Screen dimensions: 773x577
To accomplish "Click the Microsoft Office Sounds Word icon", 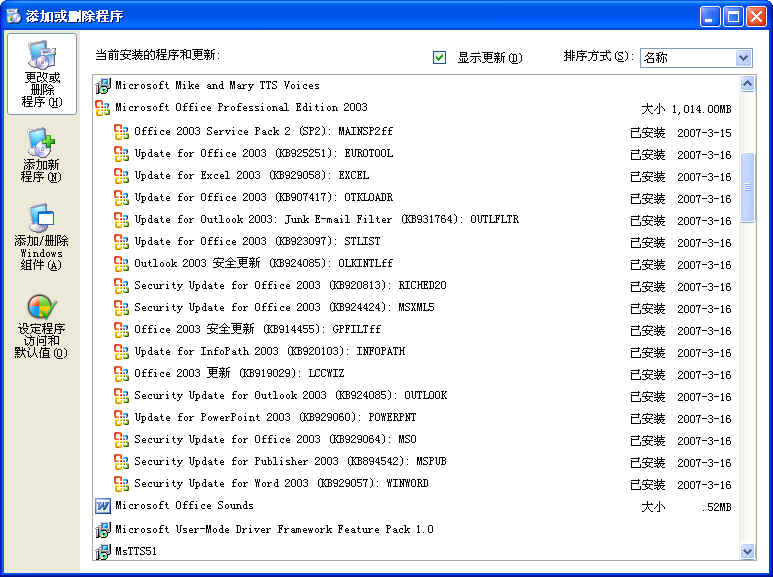I will (x=103, y=505).
